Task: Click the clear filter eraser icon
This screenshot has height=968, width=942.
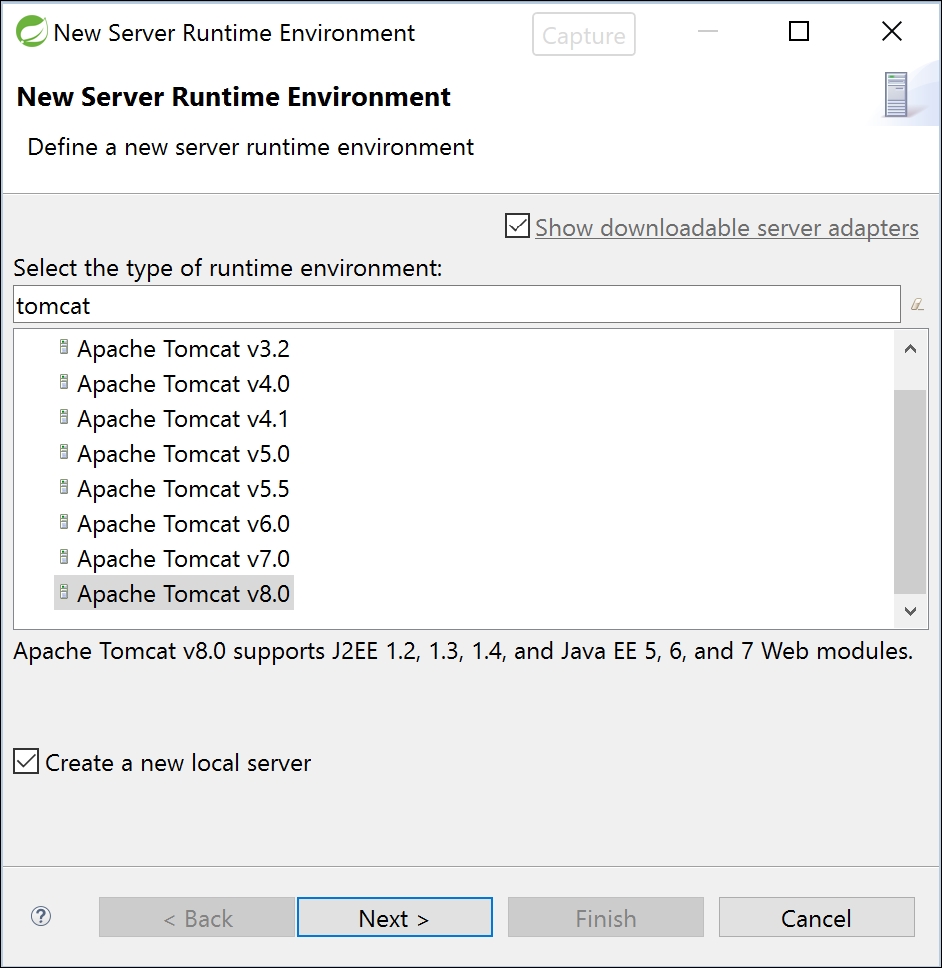Action: click(917, 305)
